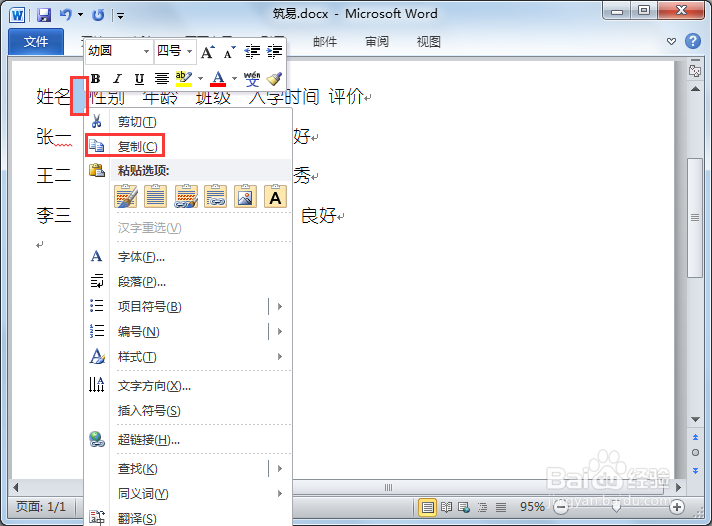Image resolution: width=712 pixels, height=526 pixels.
Task: Switch to Print Layout view
Action: pos(427,507)
